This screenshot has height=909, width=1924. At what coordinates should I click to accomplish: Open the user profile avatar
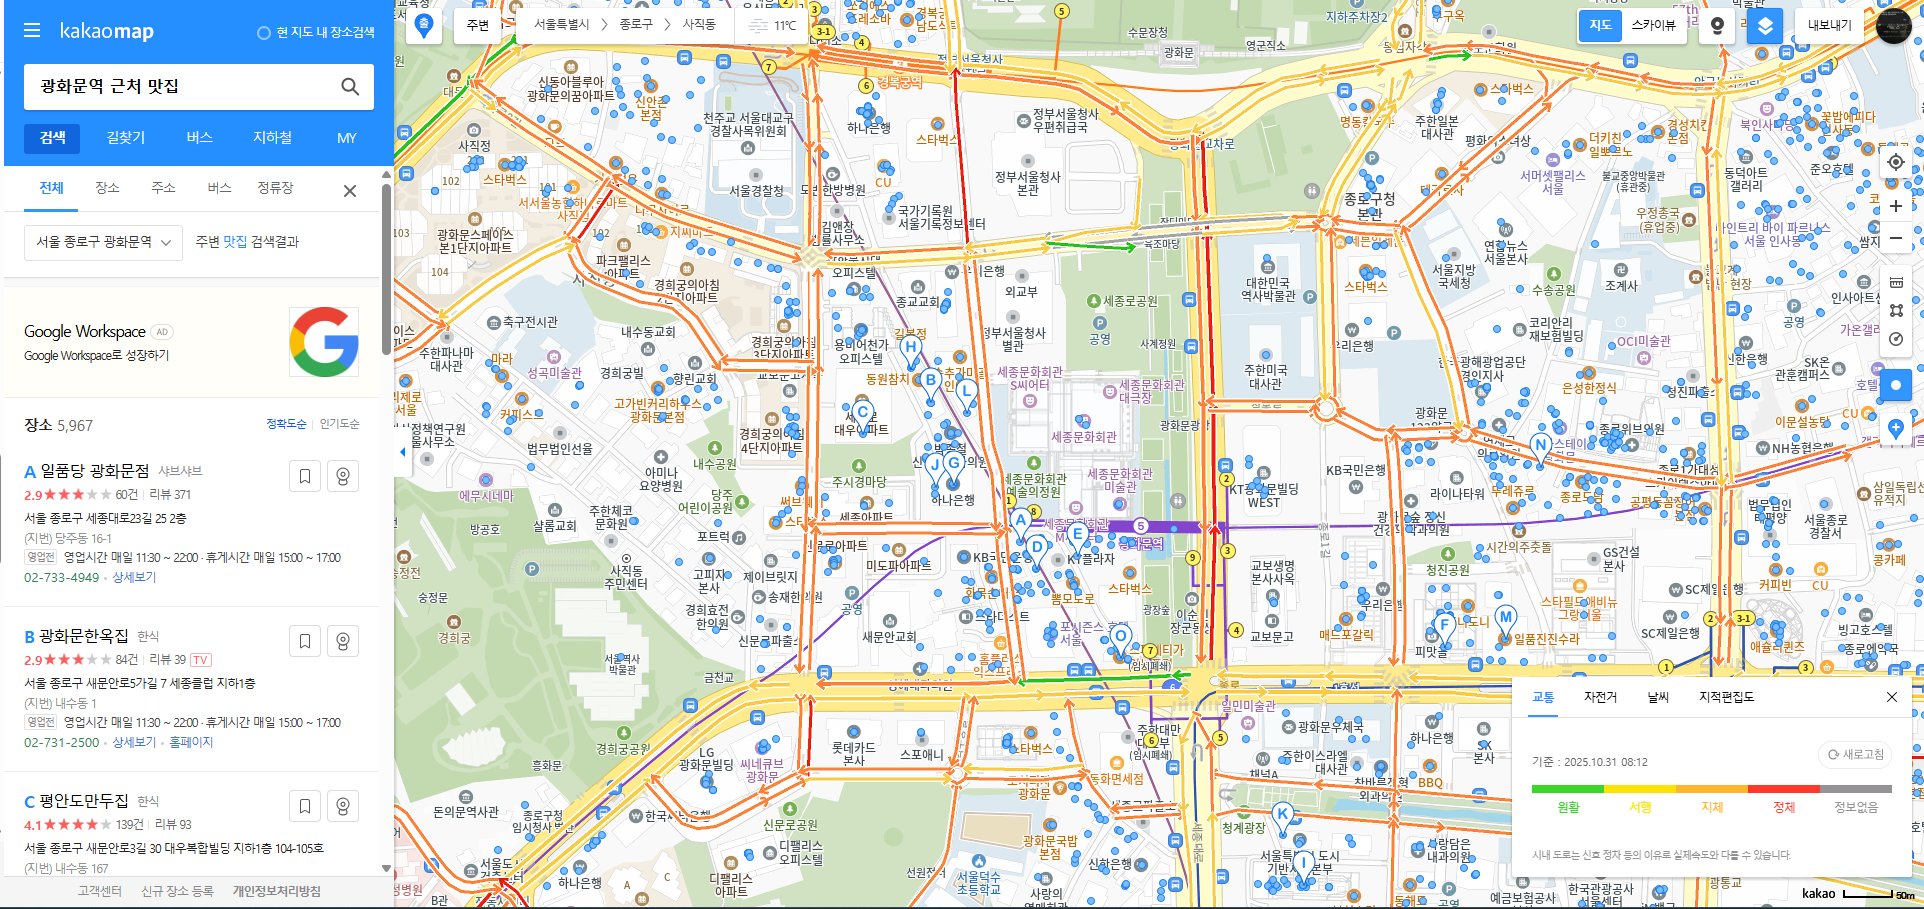coord(1894,25)
